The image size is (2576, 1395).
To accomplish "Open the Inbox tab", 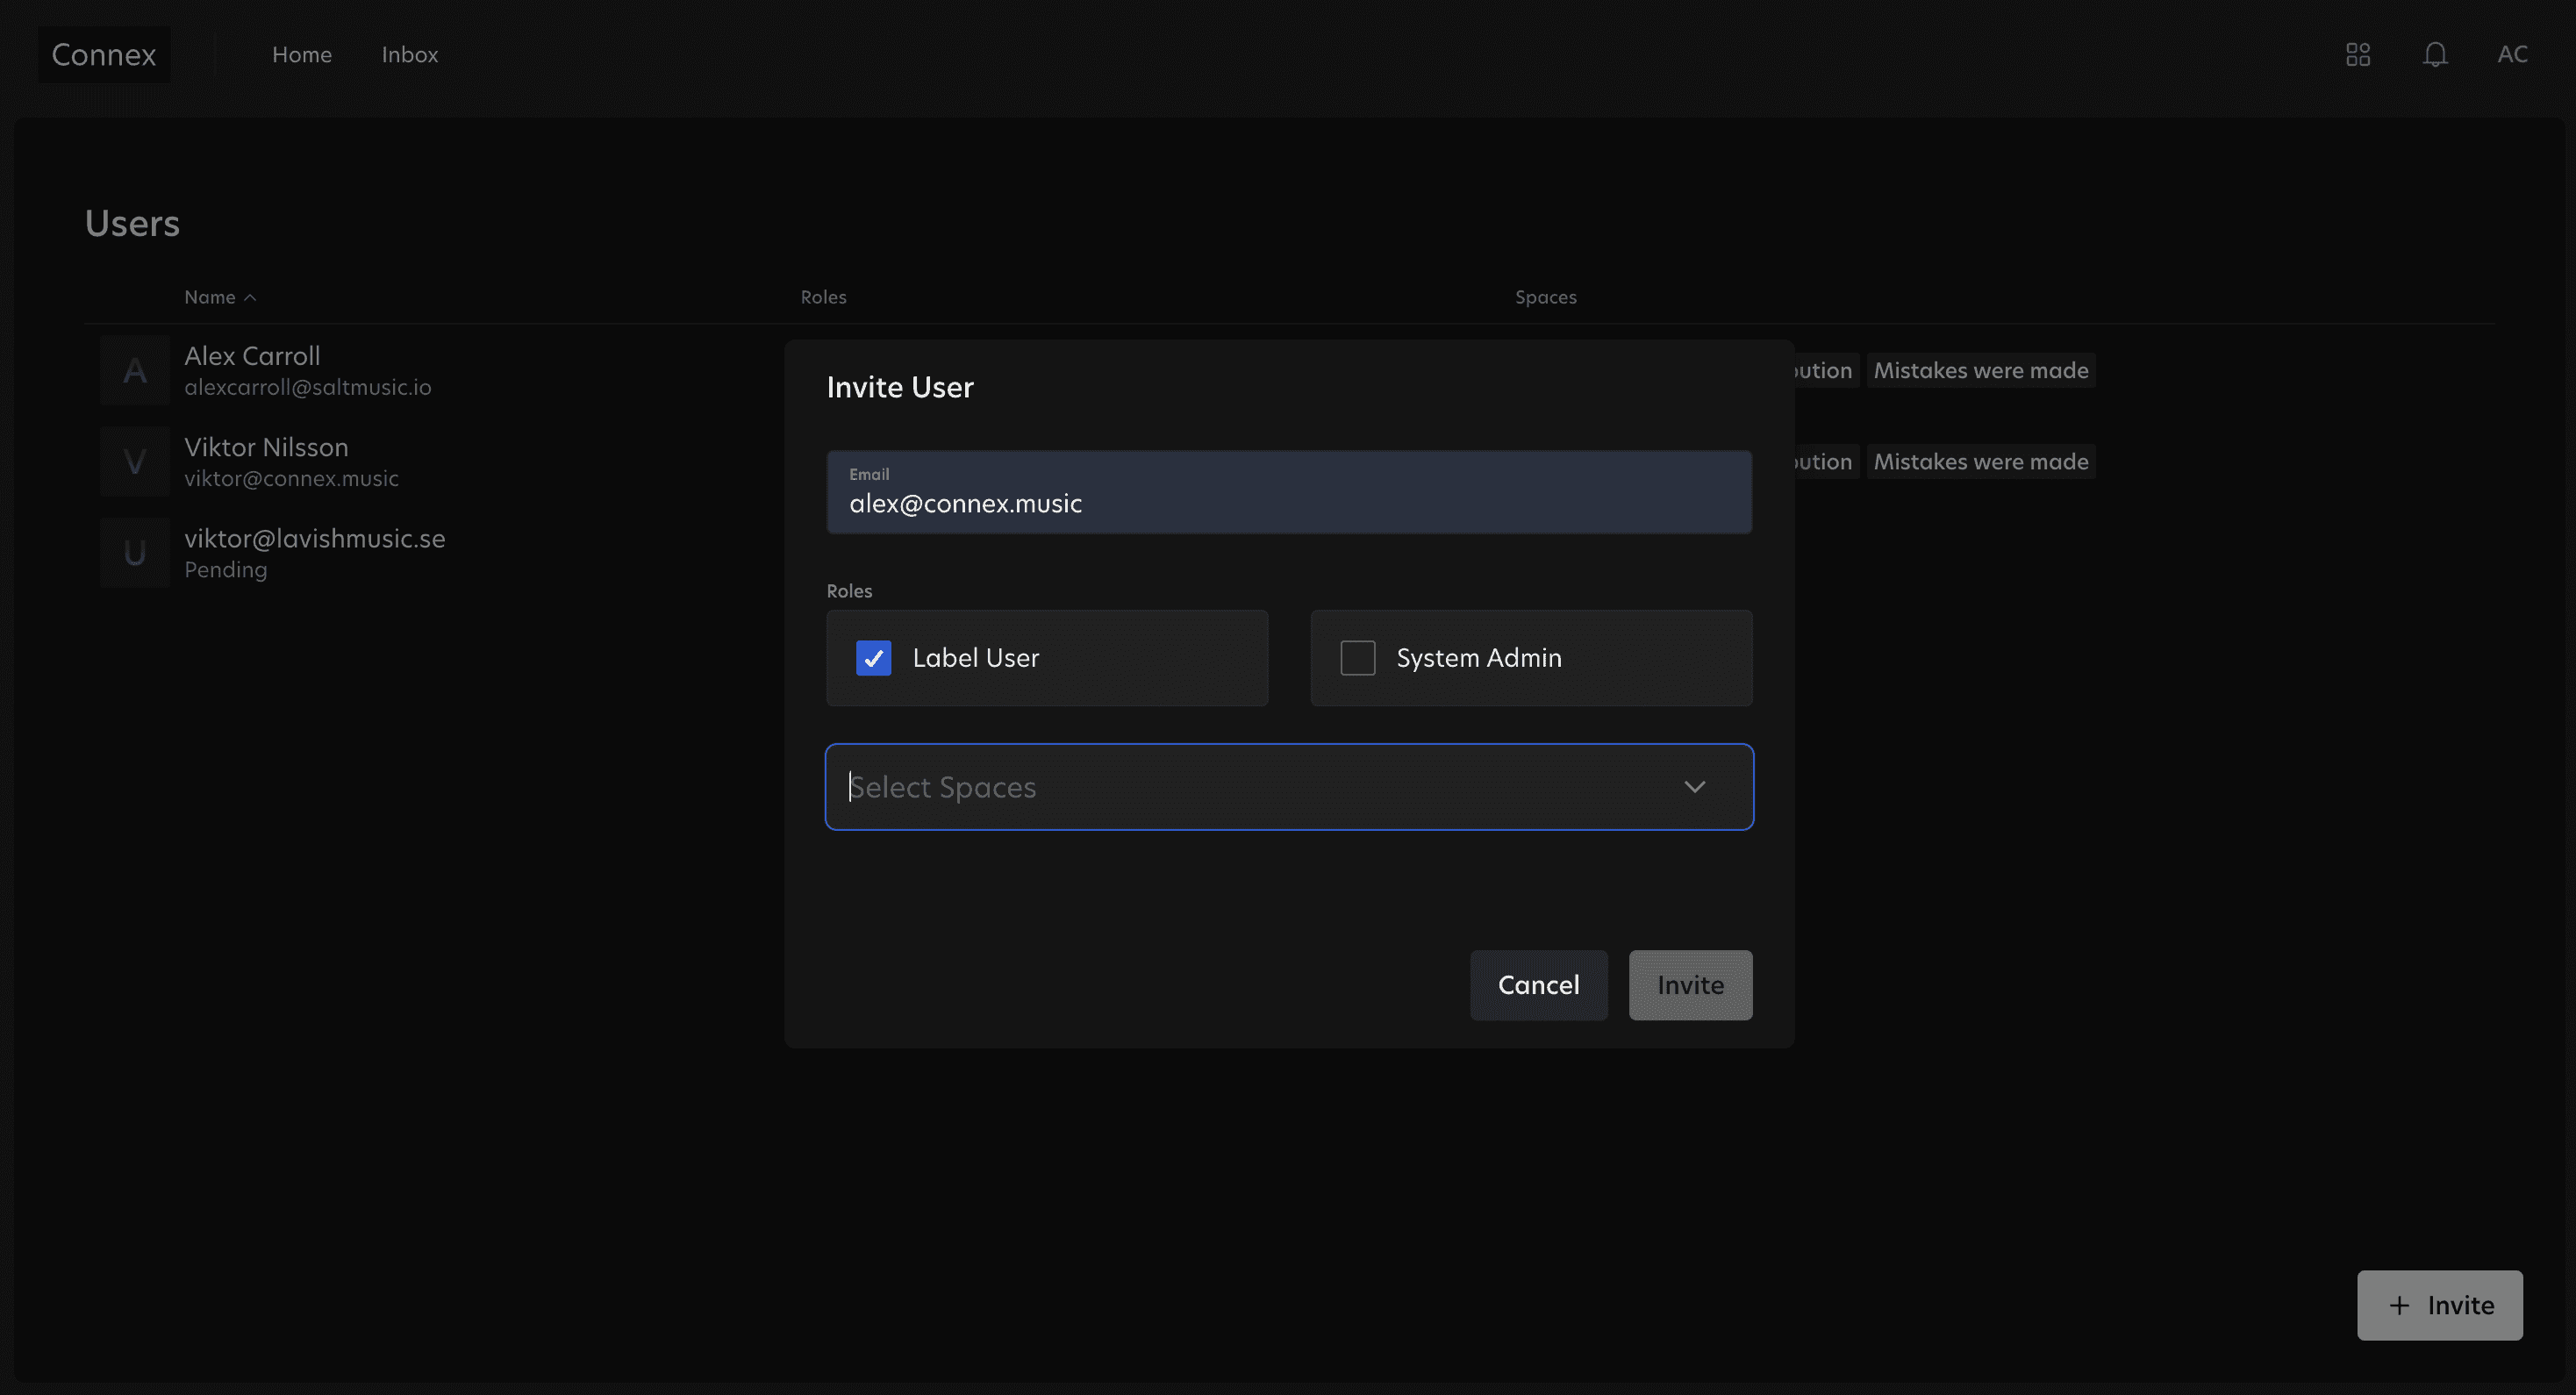I will 409,54.
